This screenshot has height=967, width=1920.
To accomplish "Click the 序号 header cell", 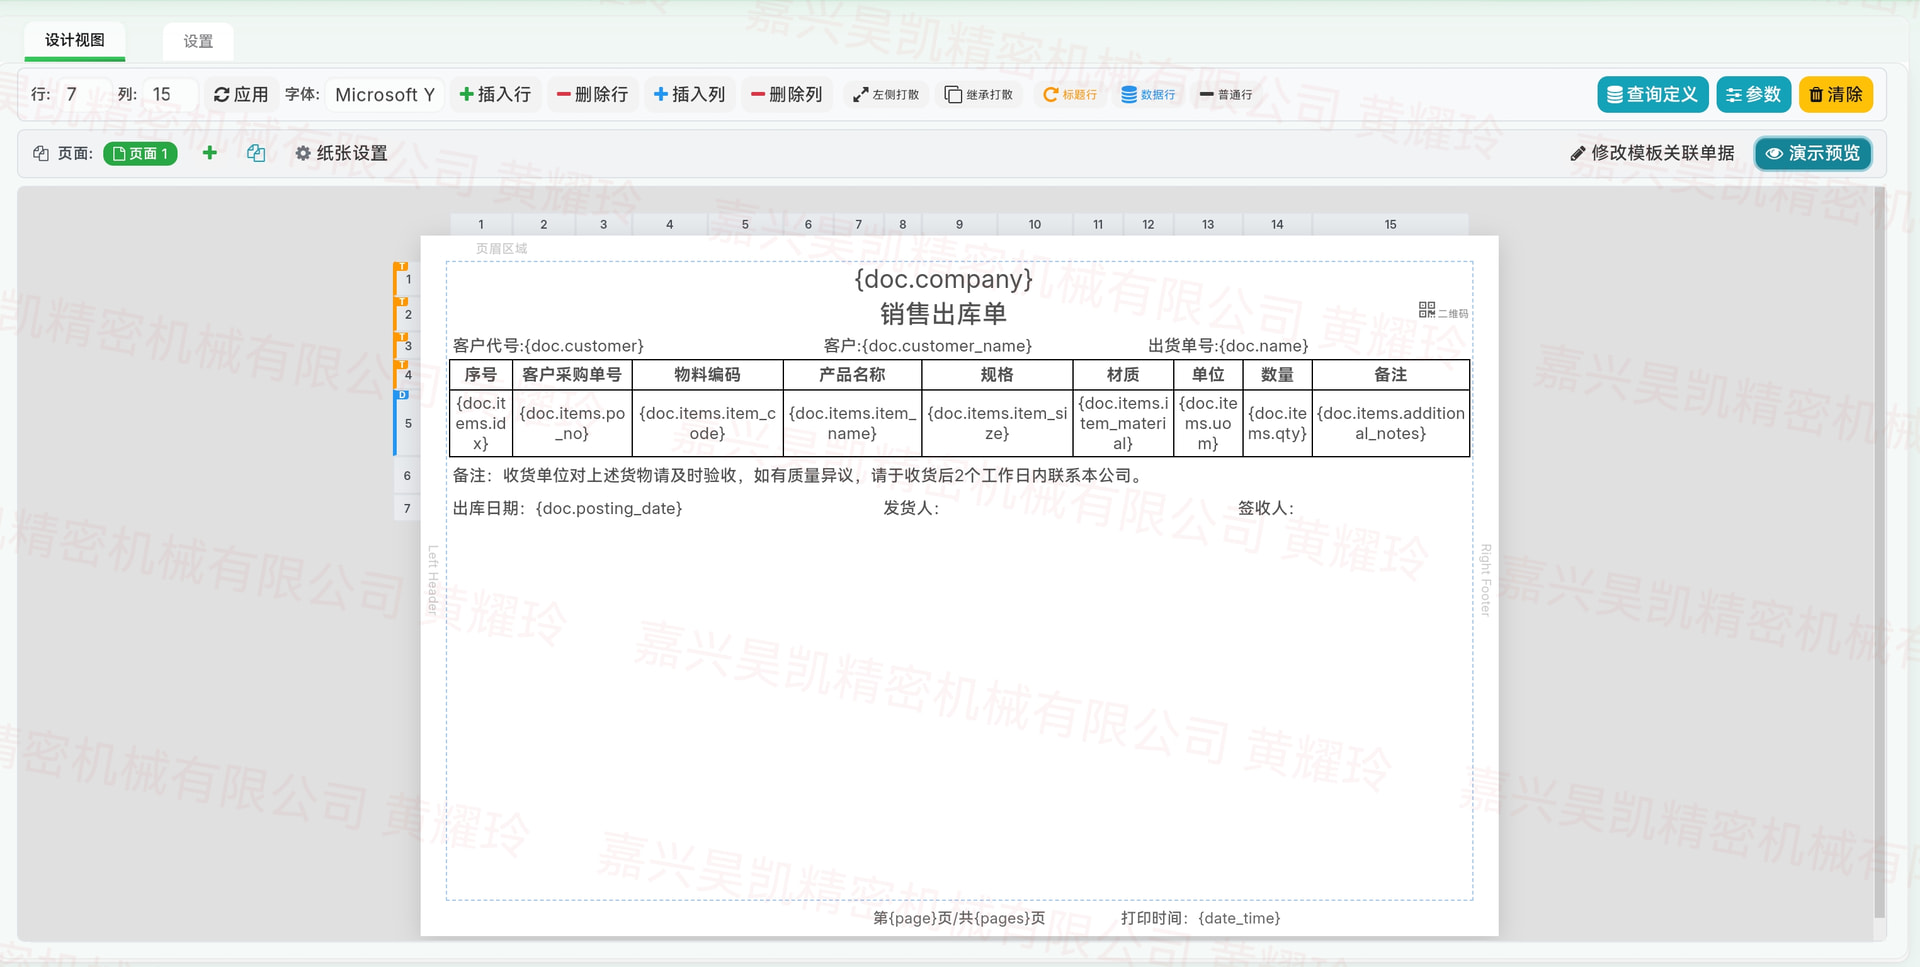I will [x=481, y=375].
